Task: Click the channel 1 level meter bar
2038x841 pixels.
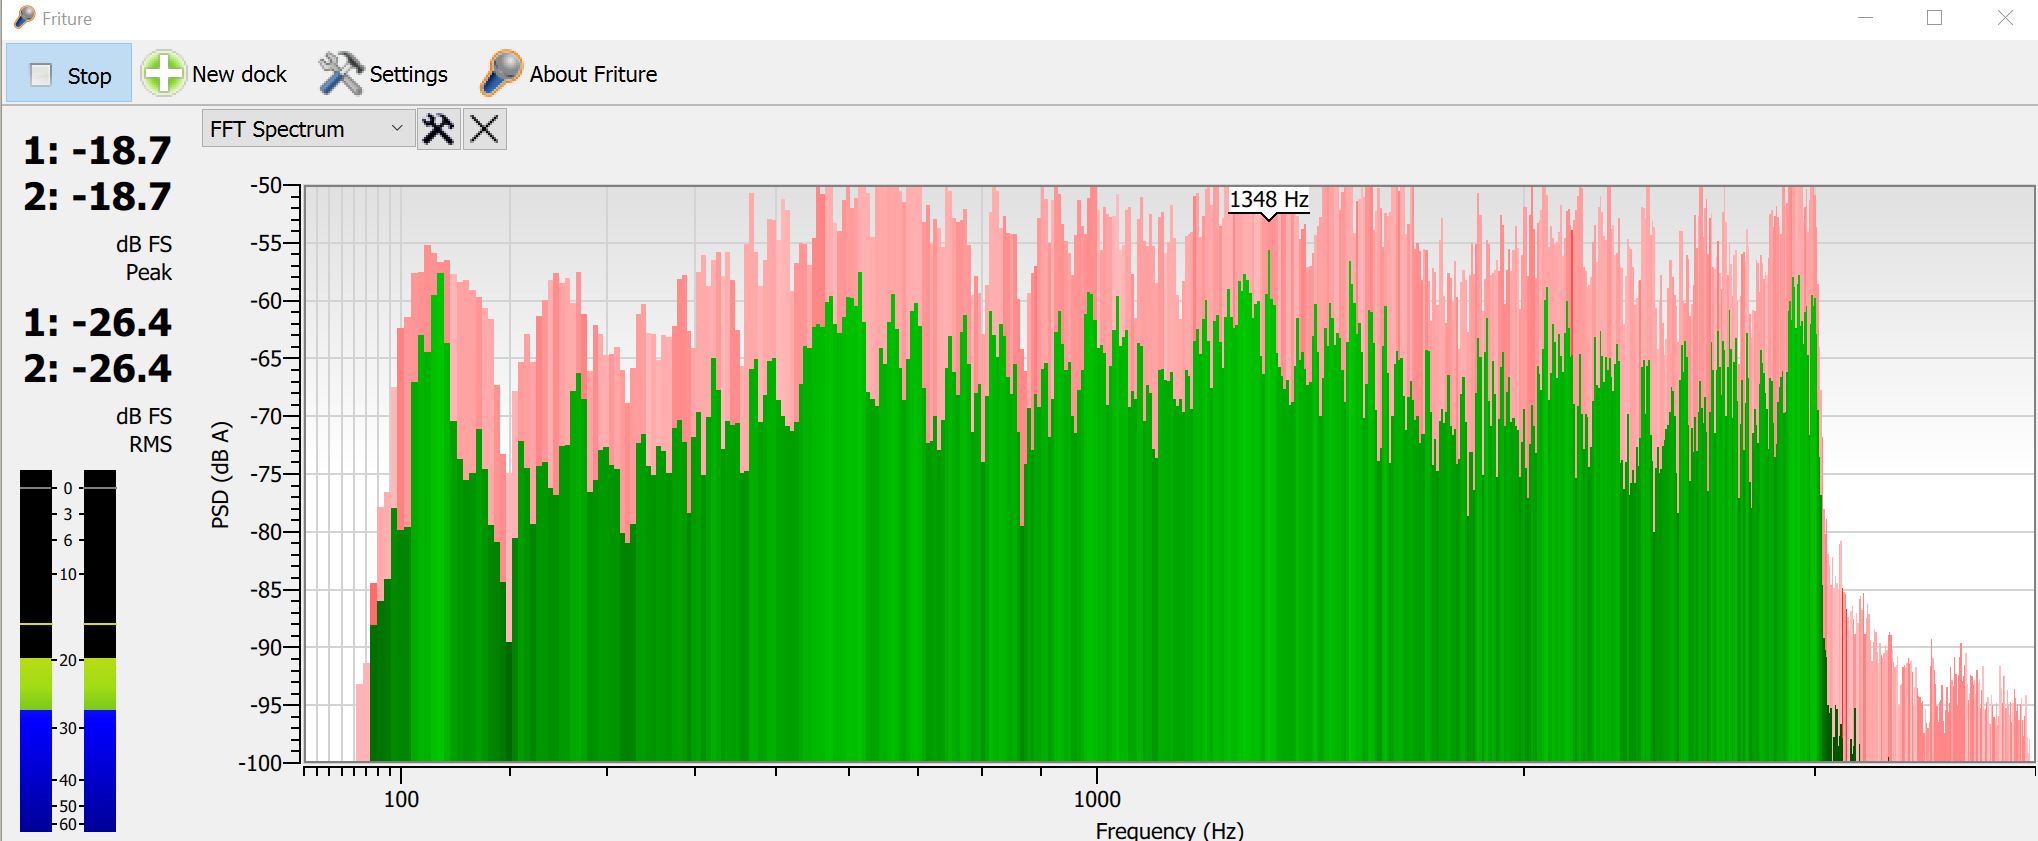Action: [x=36, y=650]
